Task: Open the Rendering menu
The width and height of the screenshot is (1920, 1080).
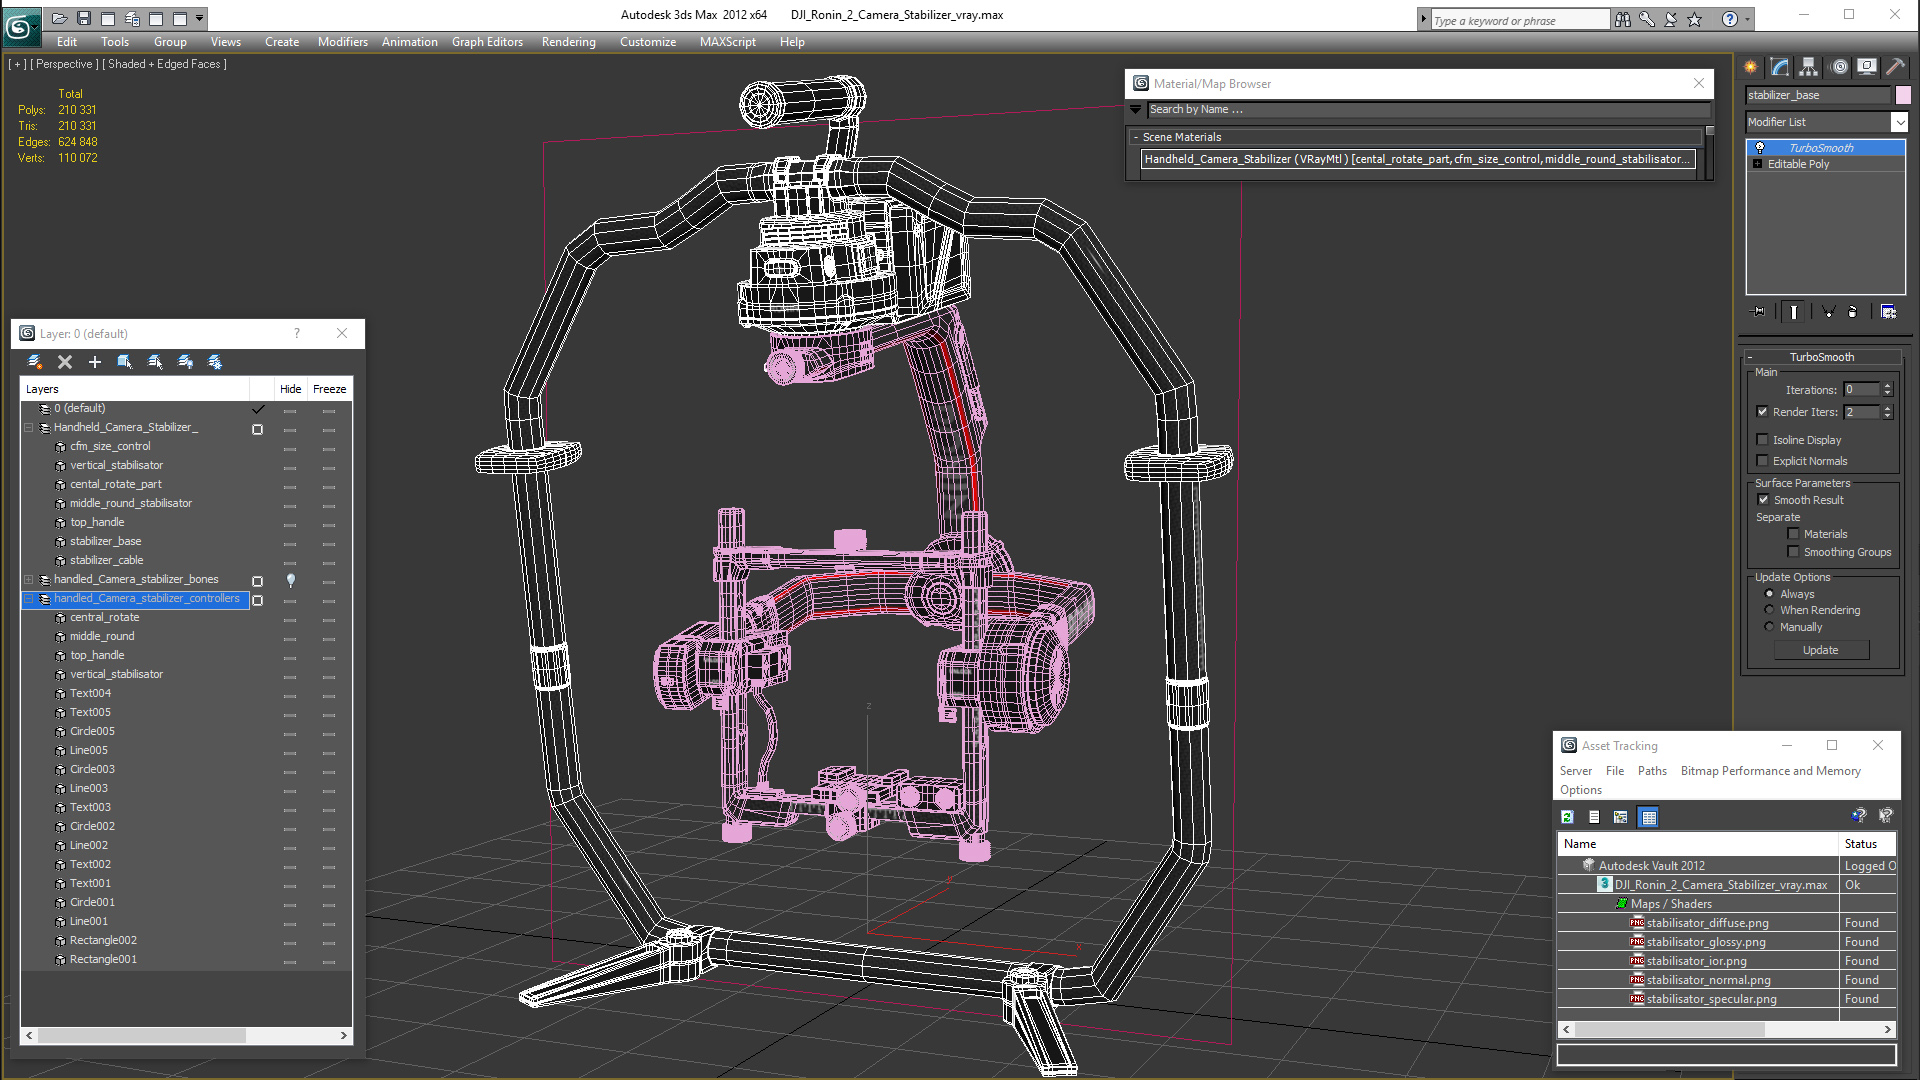Action: tap(568, 42)
